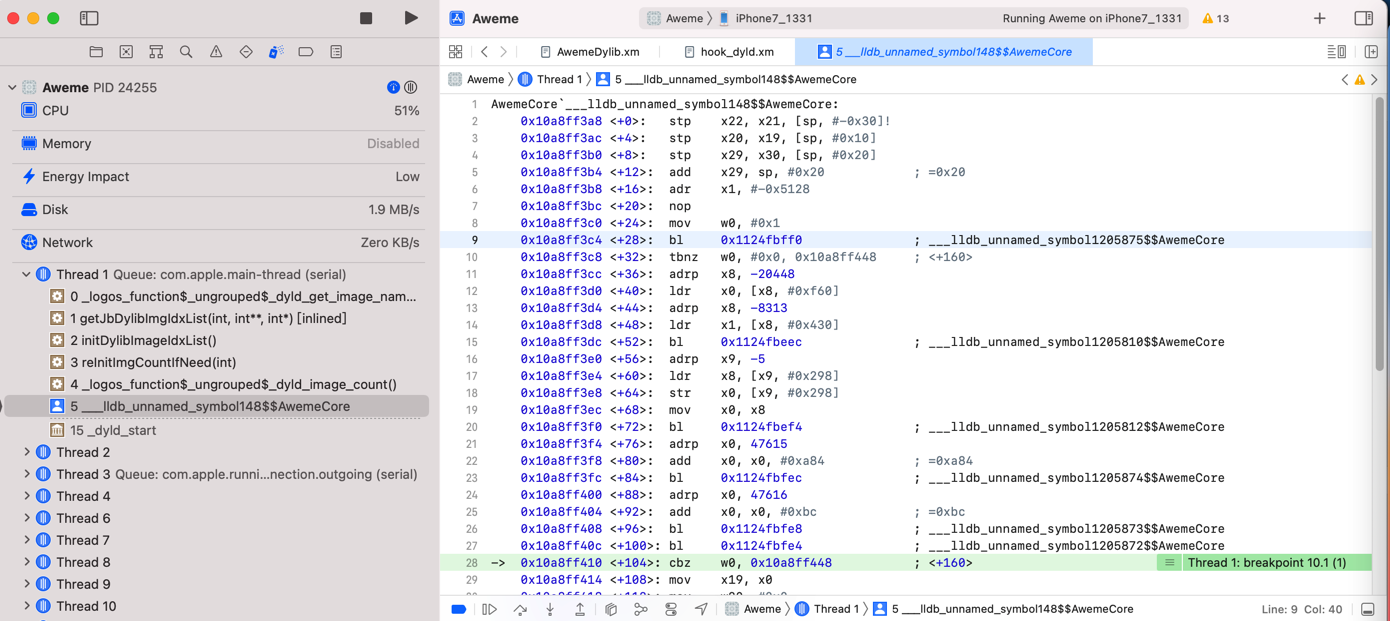Toggle breakpoints activation blue icon
Image resolution: width=1390 pixels, height=621 pixels.
459,609
